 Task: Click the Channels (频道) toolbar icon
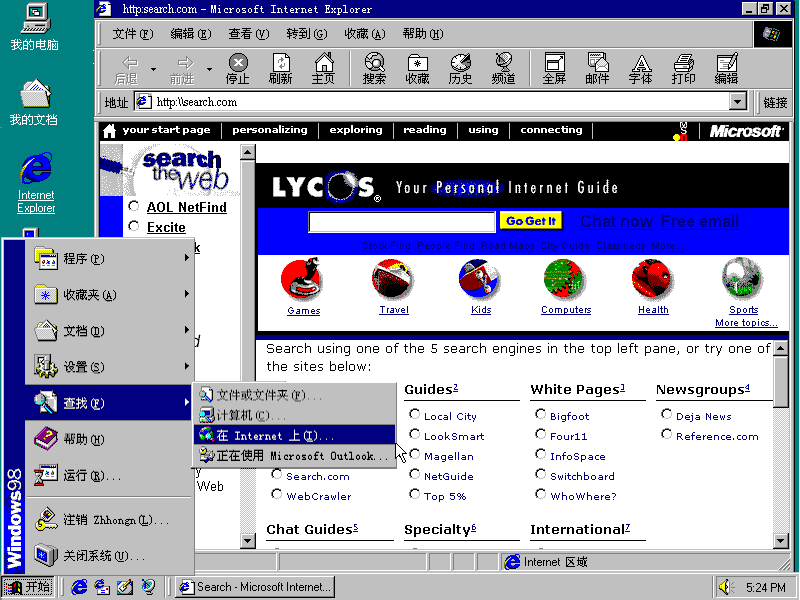pos(504,67)
